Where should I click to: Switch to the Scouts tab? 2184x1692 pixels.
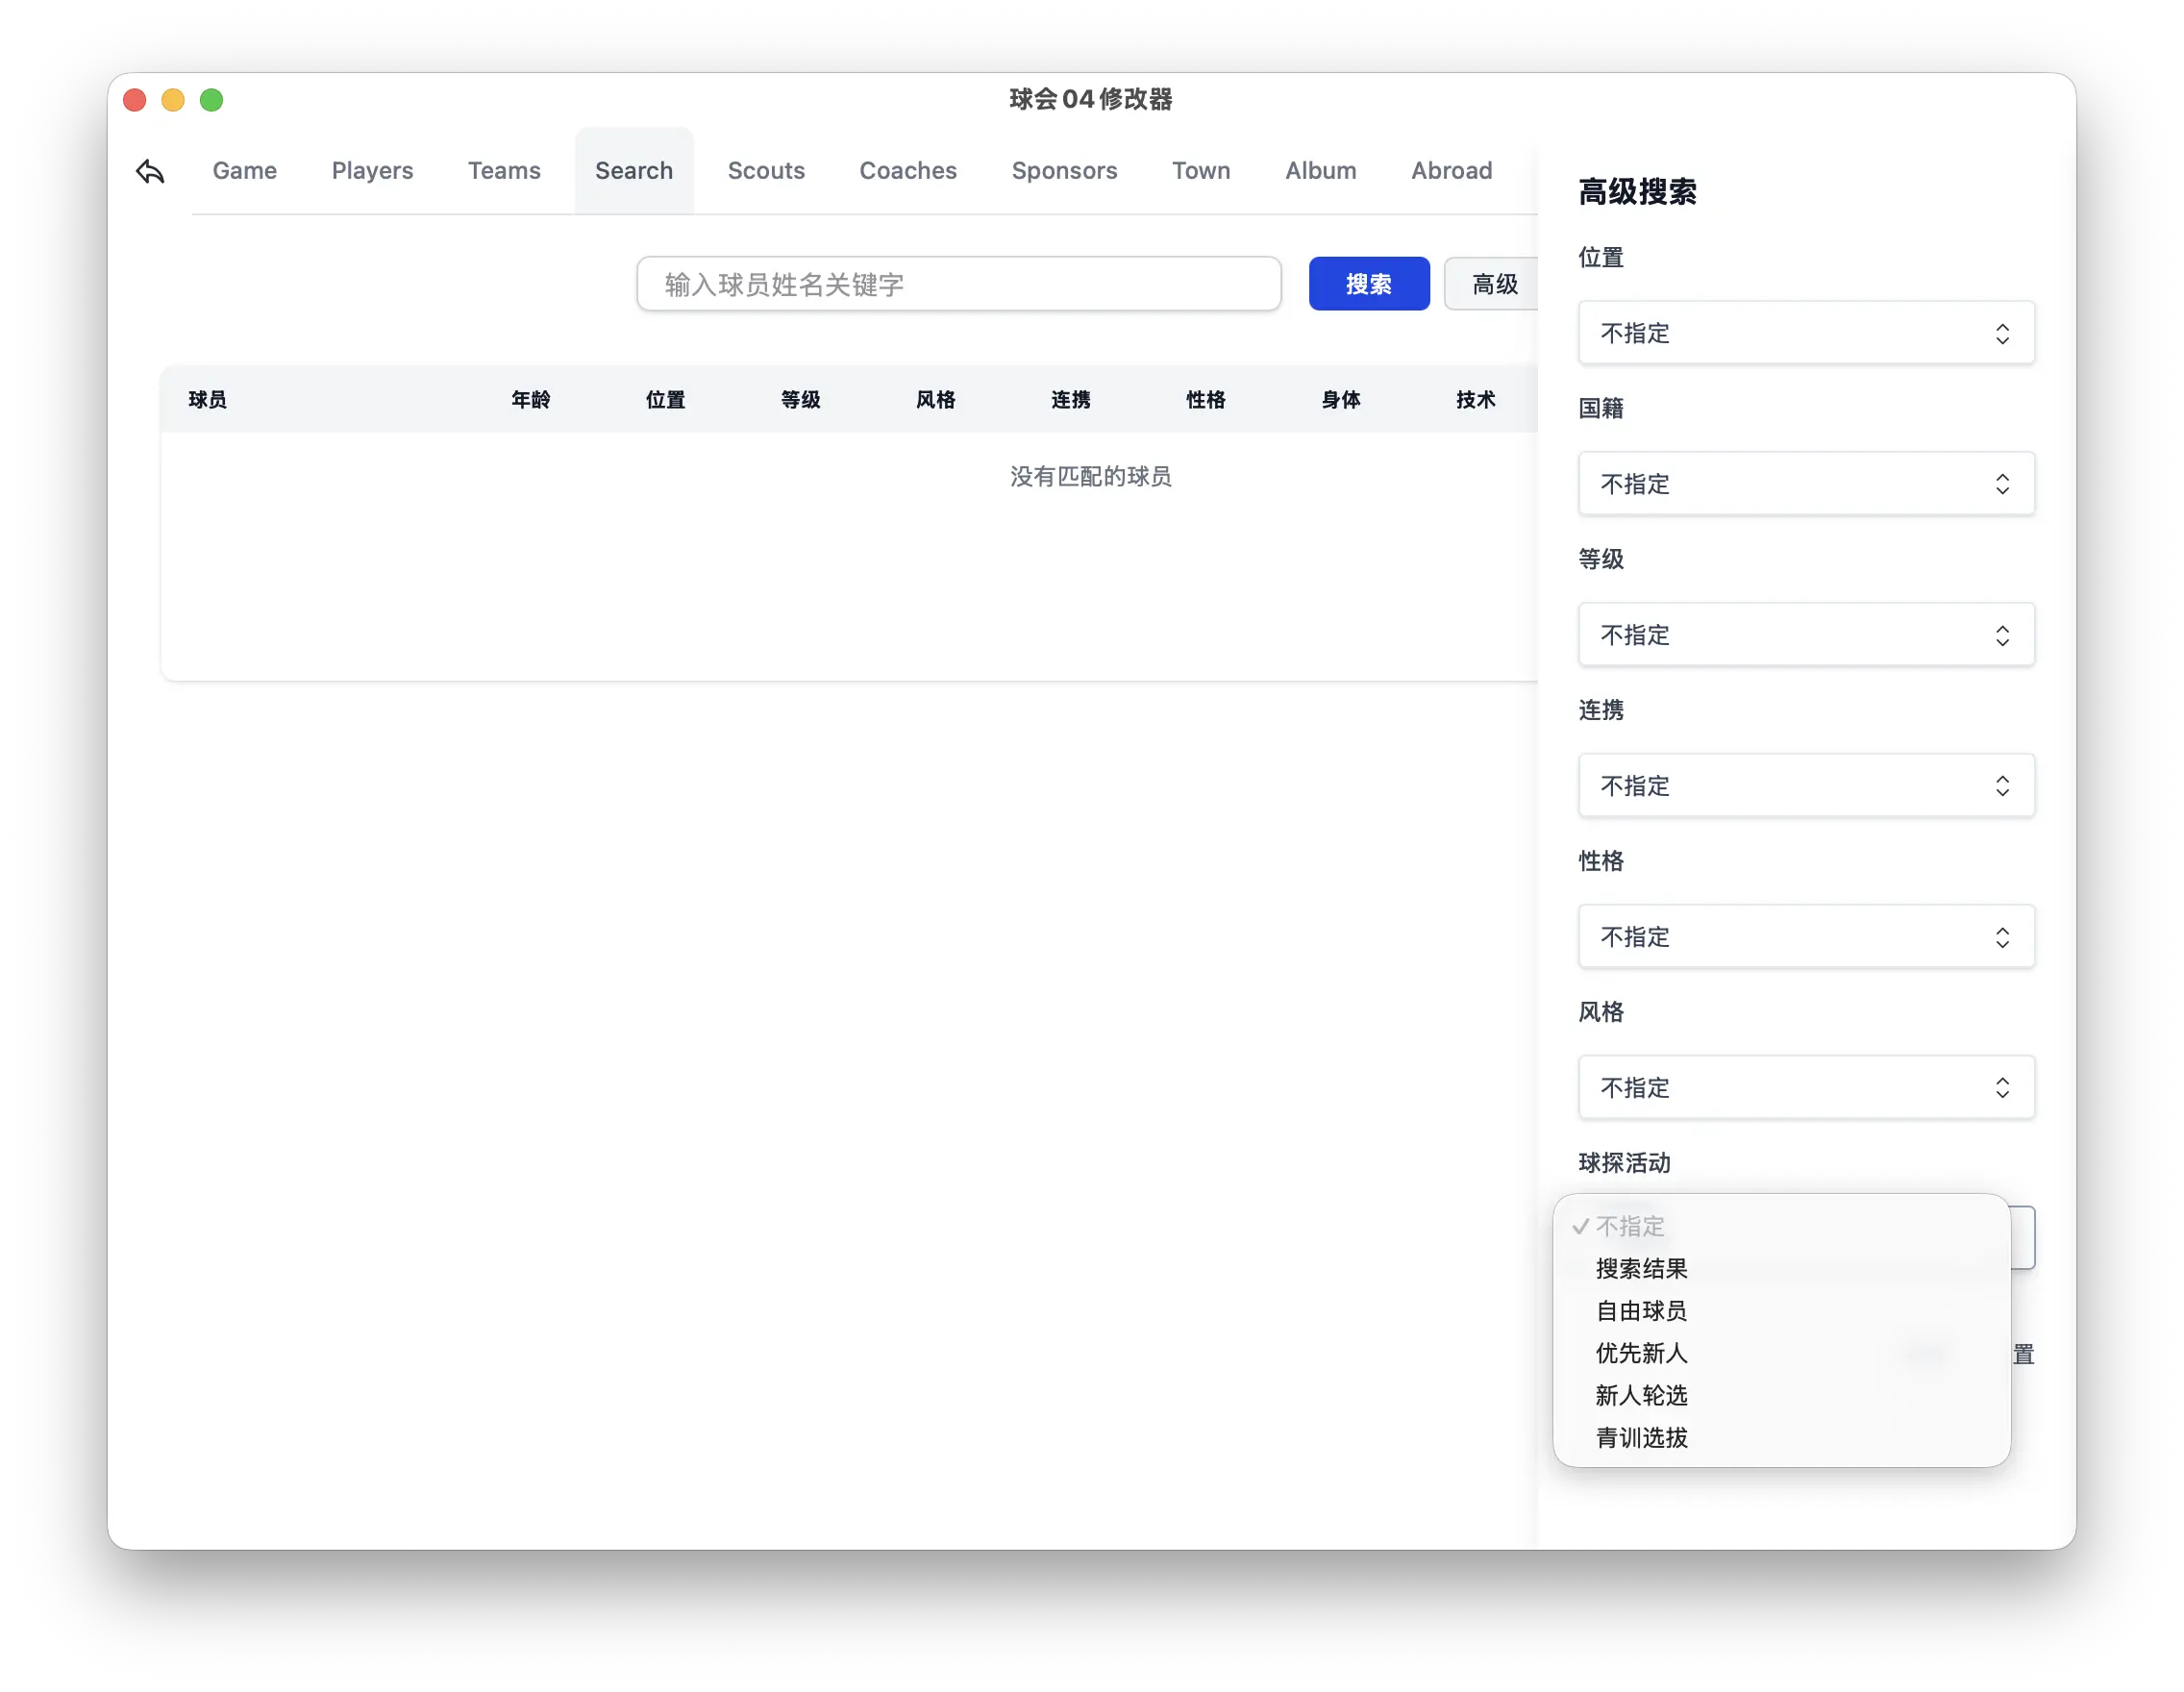click(x=766, y=170)
